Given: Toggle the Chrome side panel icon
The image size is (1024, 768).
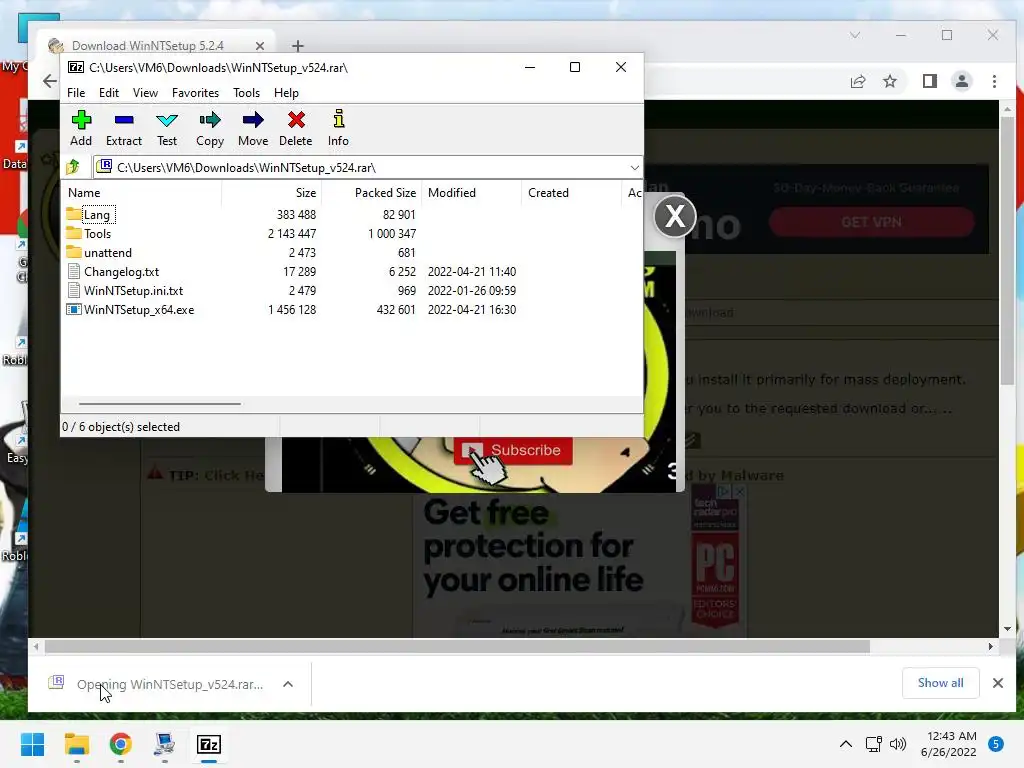Looking at the screenshot, I should pos(929,81).
